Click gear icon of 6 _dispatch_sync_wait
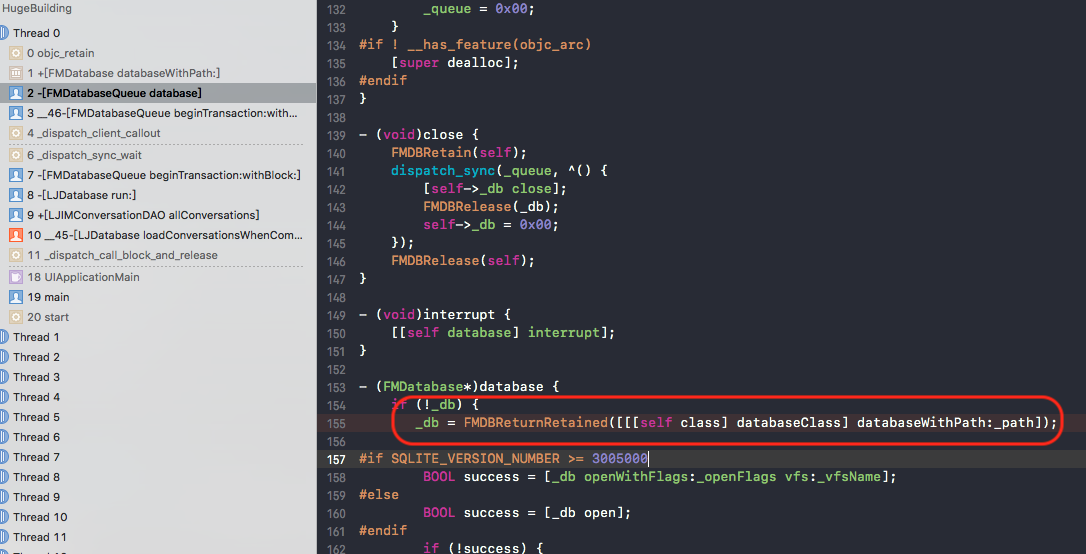 tap(16, 155)
